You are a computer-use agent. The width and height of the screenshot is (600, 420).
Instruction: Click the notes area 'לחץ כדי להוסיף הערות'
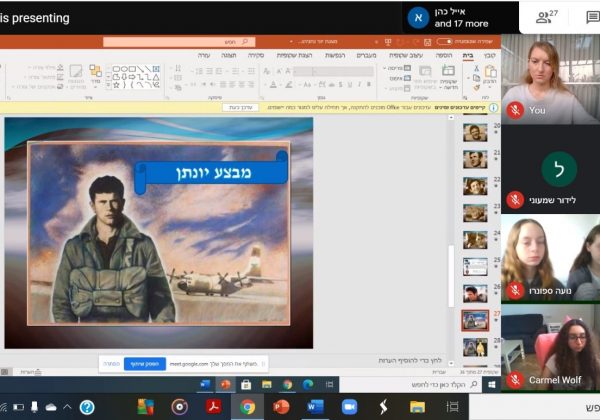click(x=410, y=360)
